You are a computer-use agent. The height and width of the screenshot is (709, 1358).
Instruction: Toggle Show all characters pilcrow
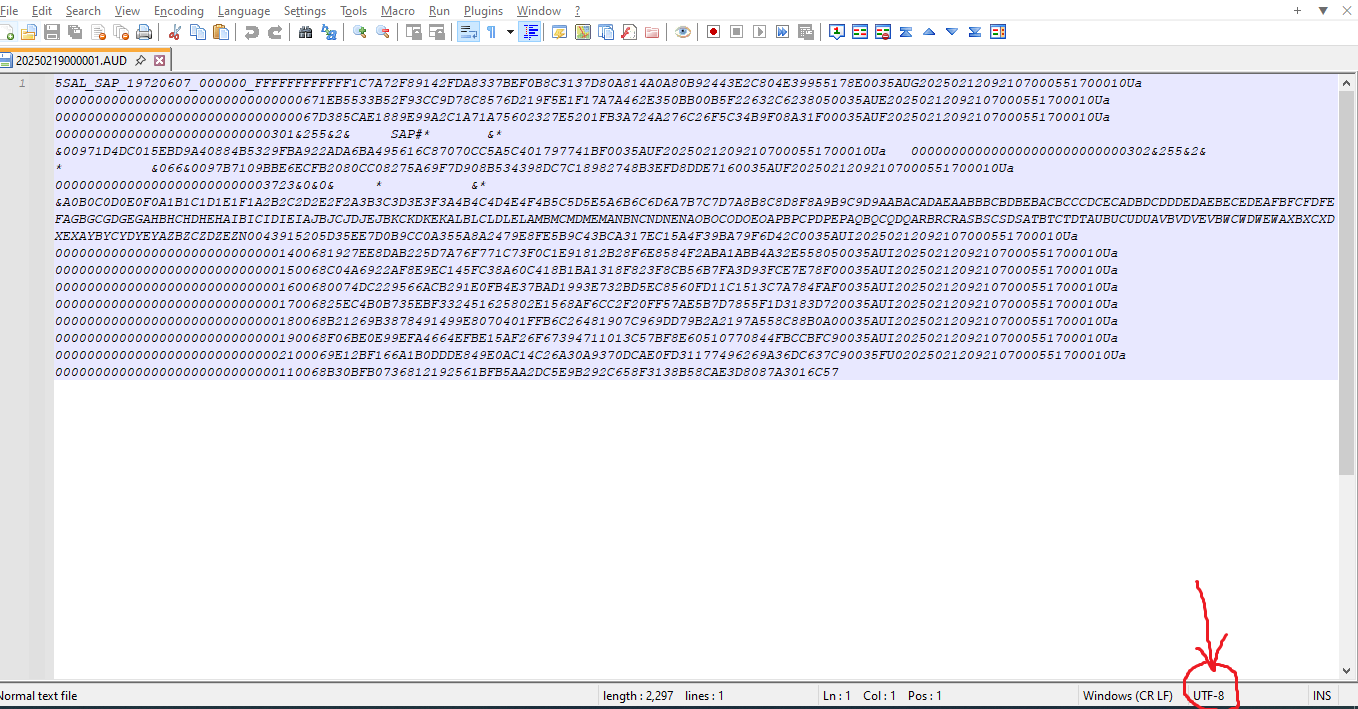(491, 32)
